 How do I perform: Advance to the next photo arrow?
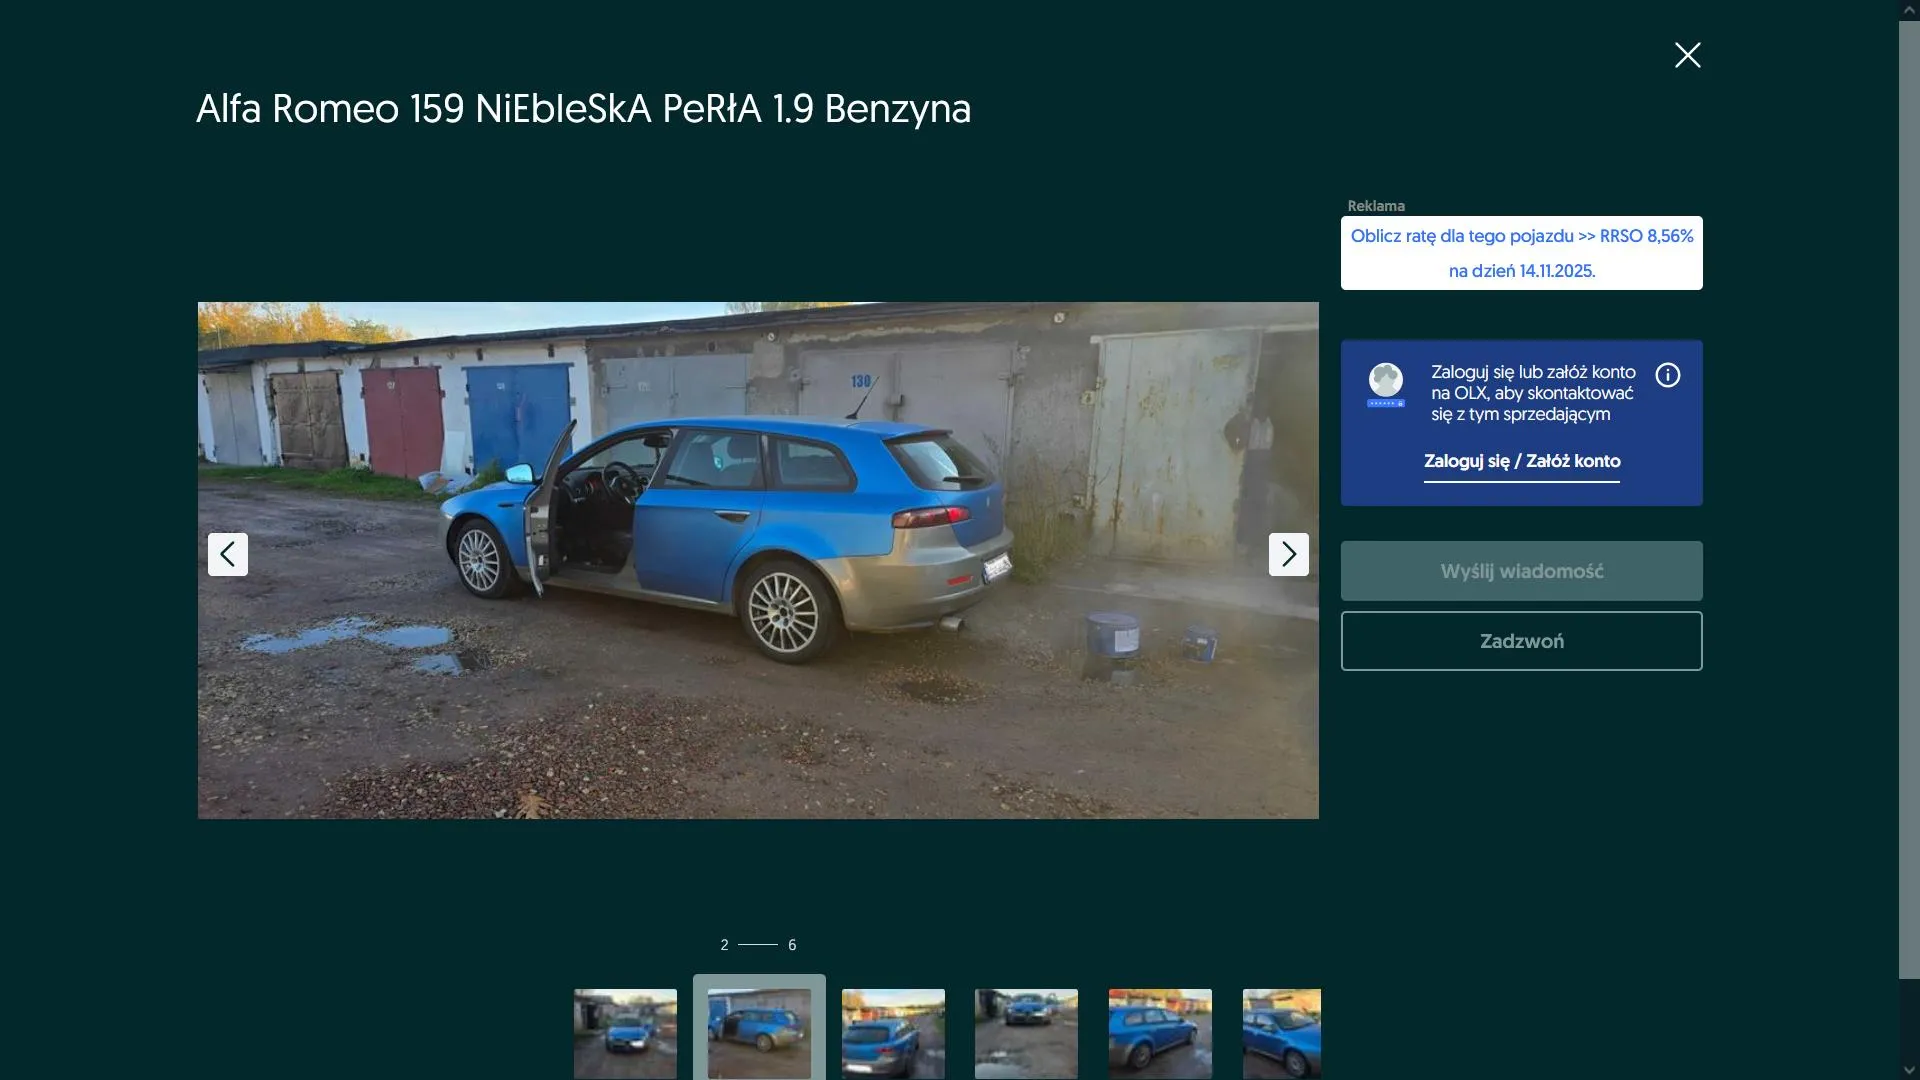pyautogui.click(x=1288, y=554)
